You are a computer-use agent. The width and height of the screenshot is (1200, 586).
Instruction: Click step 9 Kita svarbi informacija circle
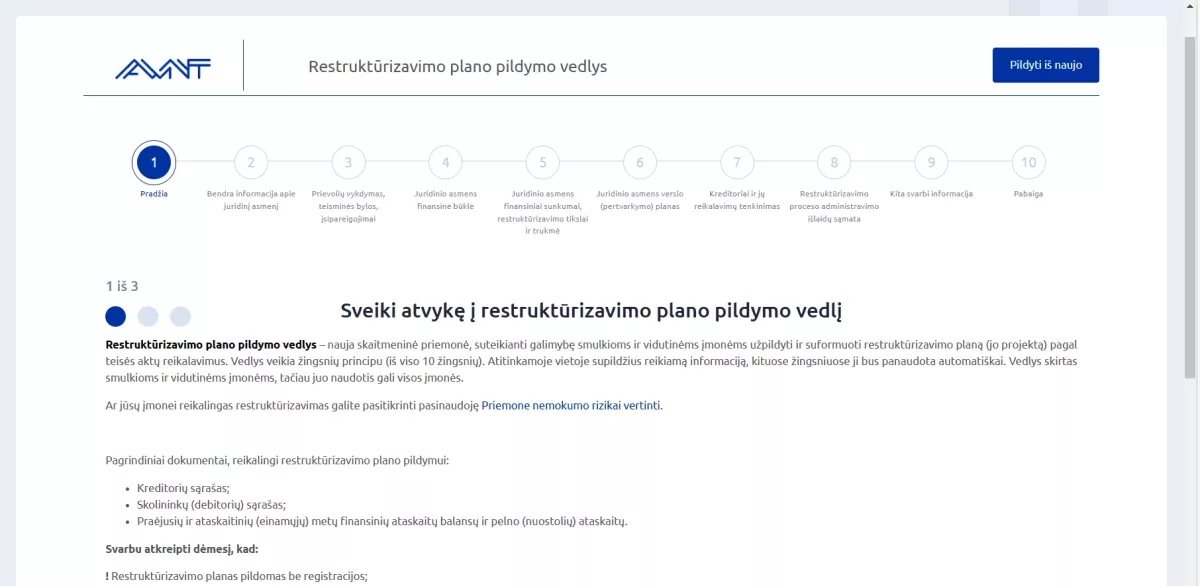click(x=930, y=161)
